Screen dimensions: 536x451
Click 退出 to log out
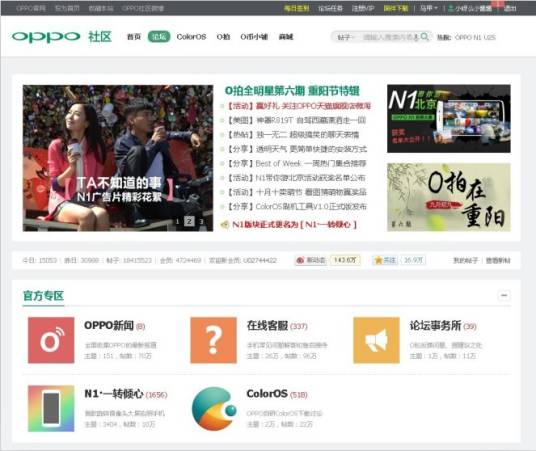click(x=510, y=8)
